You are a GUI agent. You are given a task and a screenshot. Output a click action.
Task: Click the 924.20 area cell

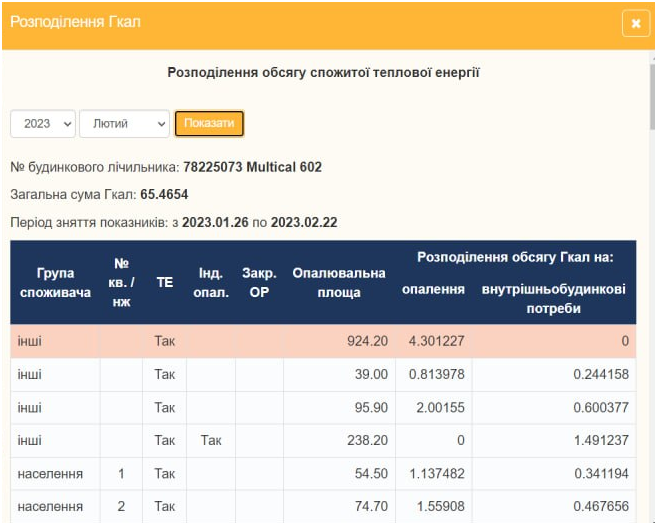(366, 342)
